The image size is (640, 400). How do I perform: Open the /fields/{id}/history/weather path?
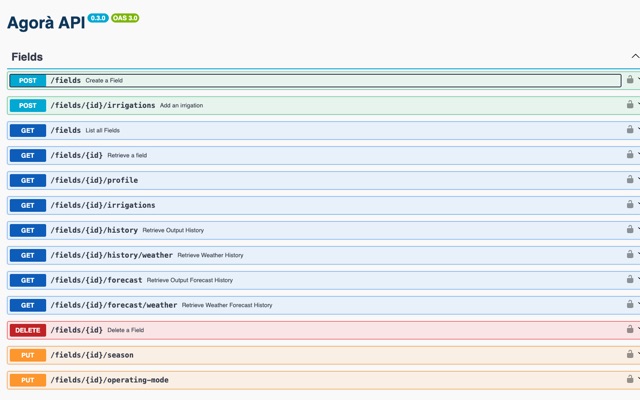(x=111, y=255)
